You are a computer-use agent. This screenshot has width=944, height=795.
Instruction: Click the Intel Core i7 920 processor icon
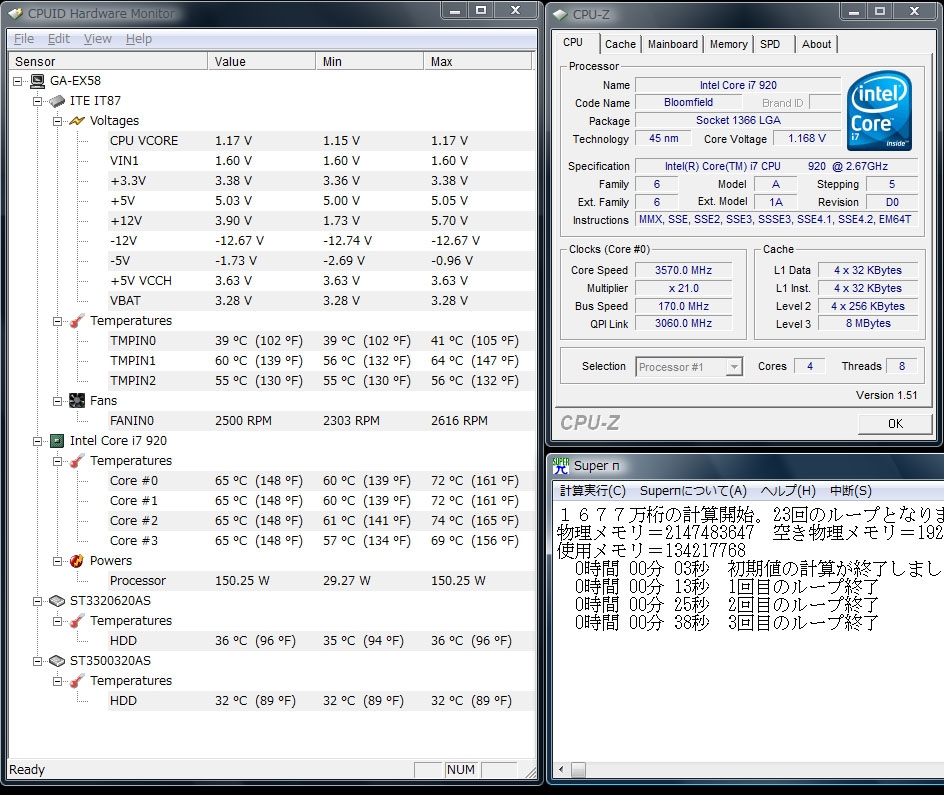(57, 441)
